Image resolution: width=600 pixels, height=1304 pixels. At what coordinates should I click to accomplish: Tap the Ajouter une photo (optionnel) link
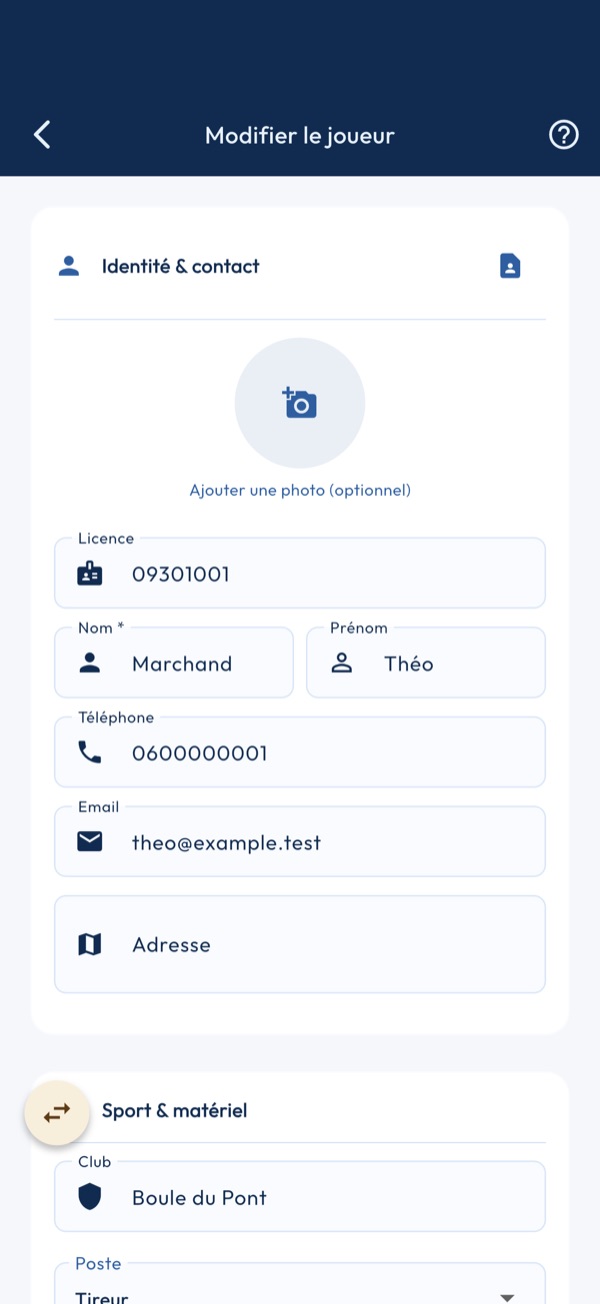300,490
